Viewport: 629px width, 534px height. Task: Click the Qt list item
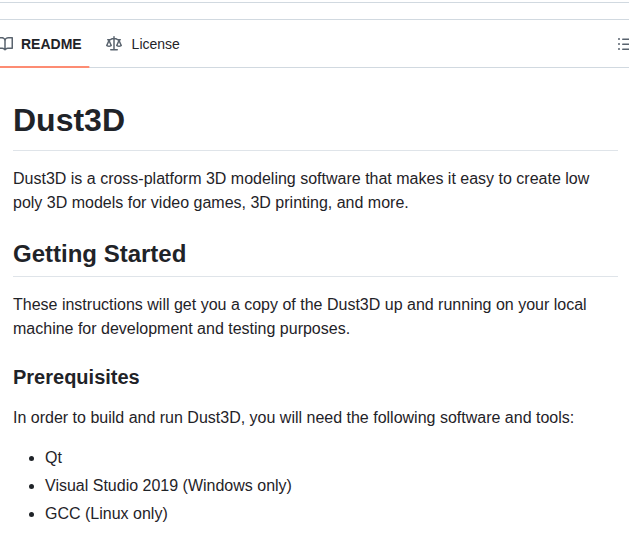53,457
